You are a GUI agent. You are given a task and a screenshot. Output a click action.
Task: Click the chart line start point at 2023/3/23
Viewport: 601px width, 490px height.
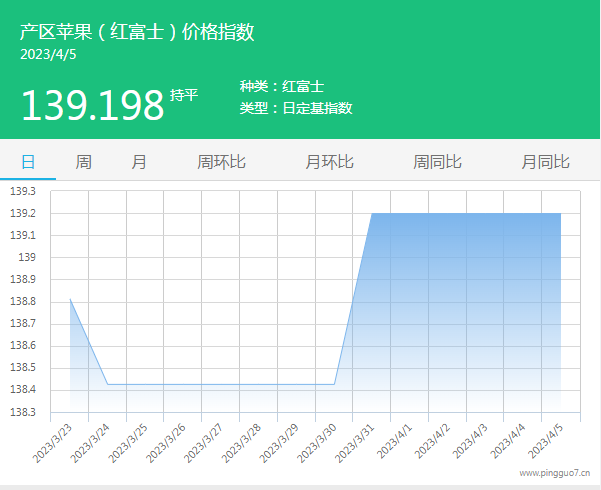(x=70, y=299)
